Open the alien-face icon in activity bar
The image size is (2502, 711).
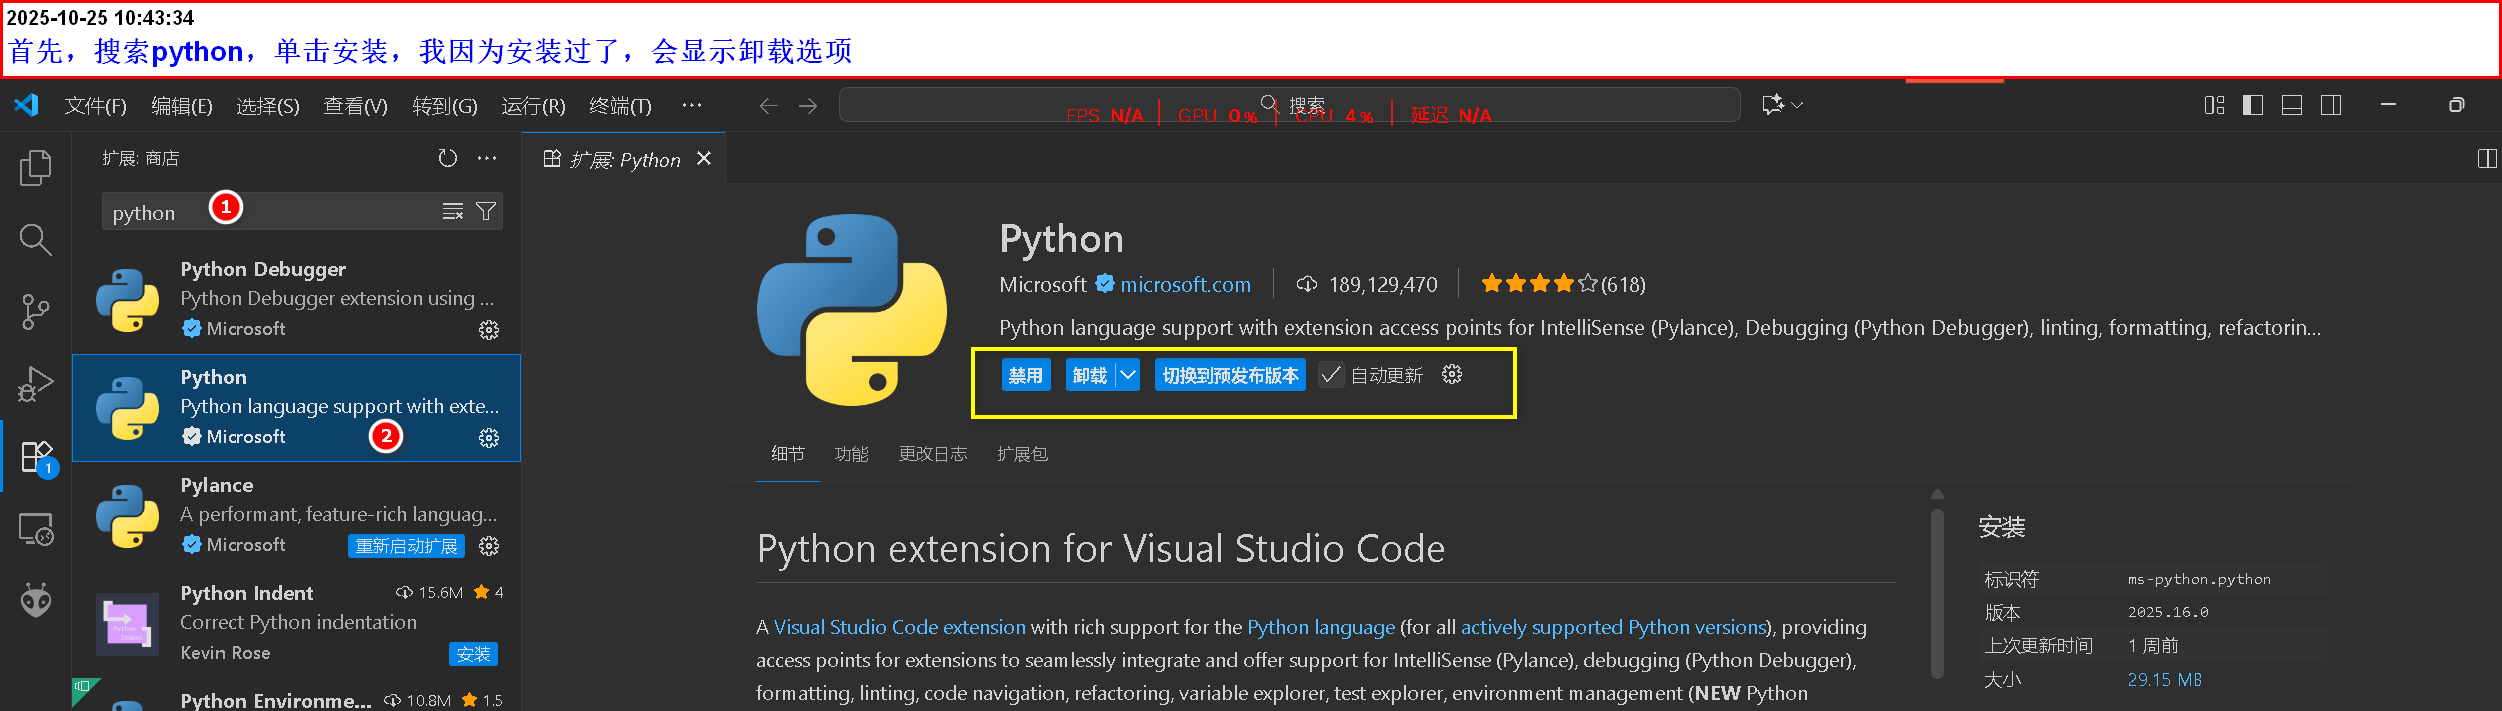[x=36, y=600]
